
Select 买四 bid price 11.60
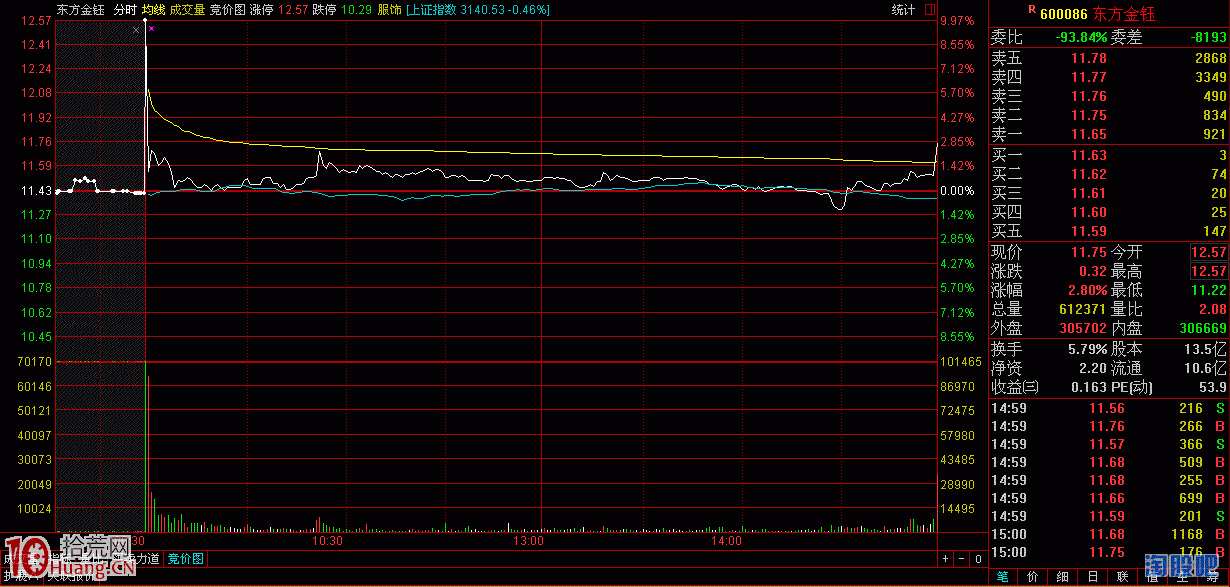point(1089,212)
